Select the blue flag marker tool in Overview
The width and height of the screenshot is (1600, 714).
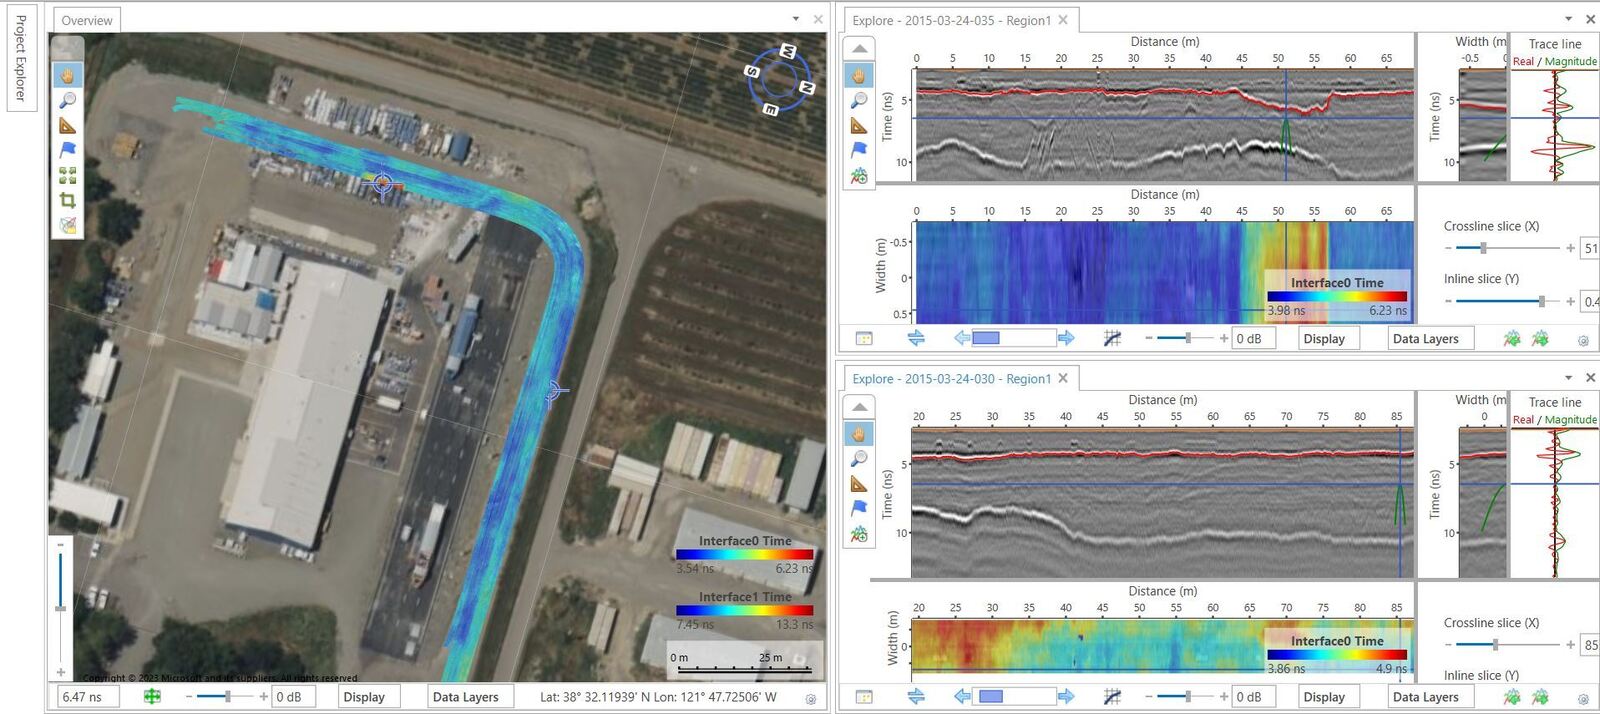coord(67,150)
